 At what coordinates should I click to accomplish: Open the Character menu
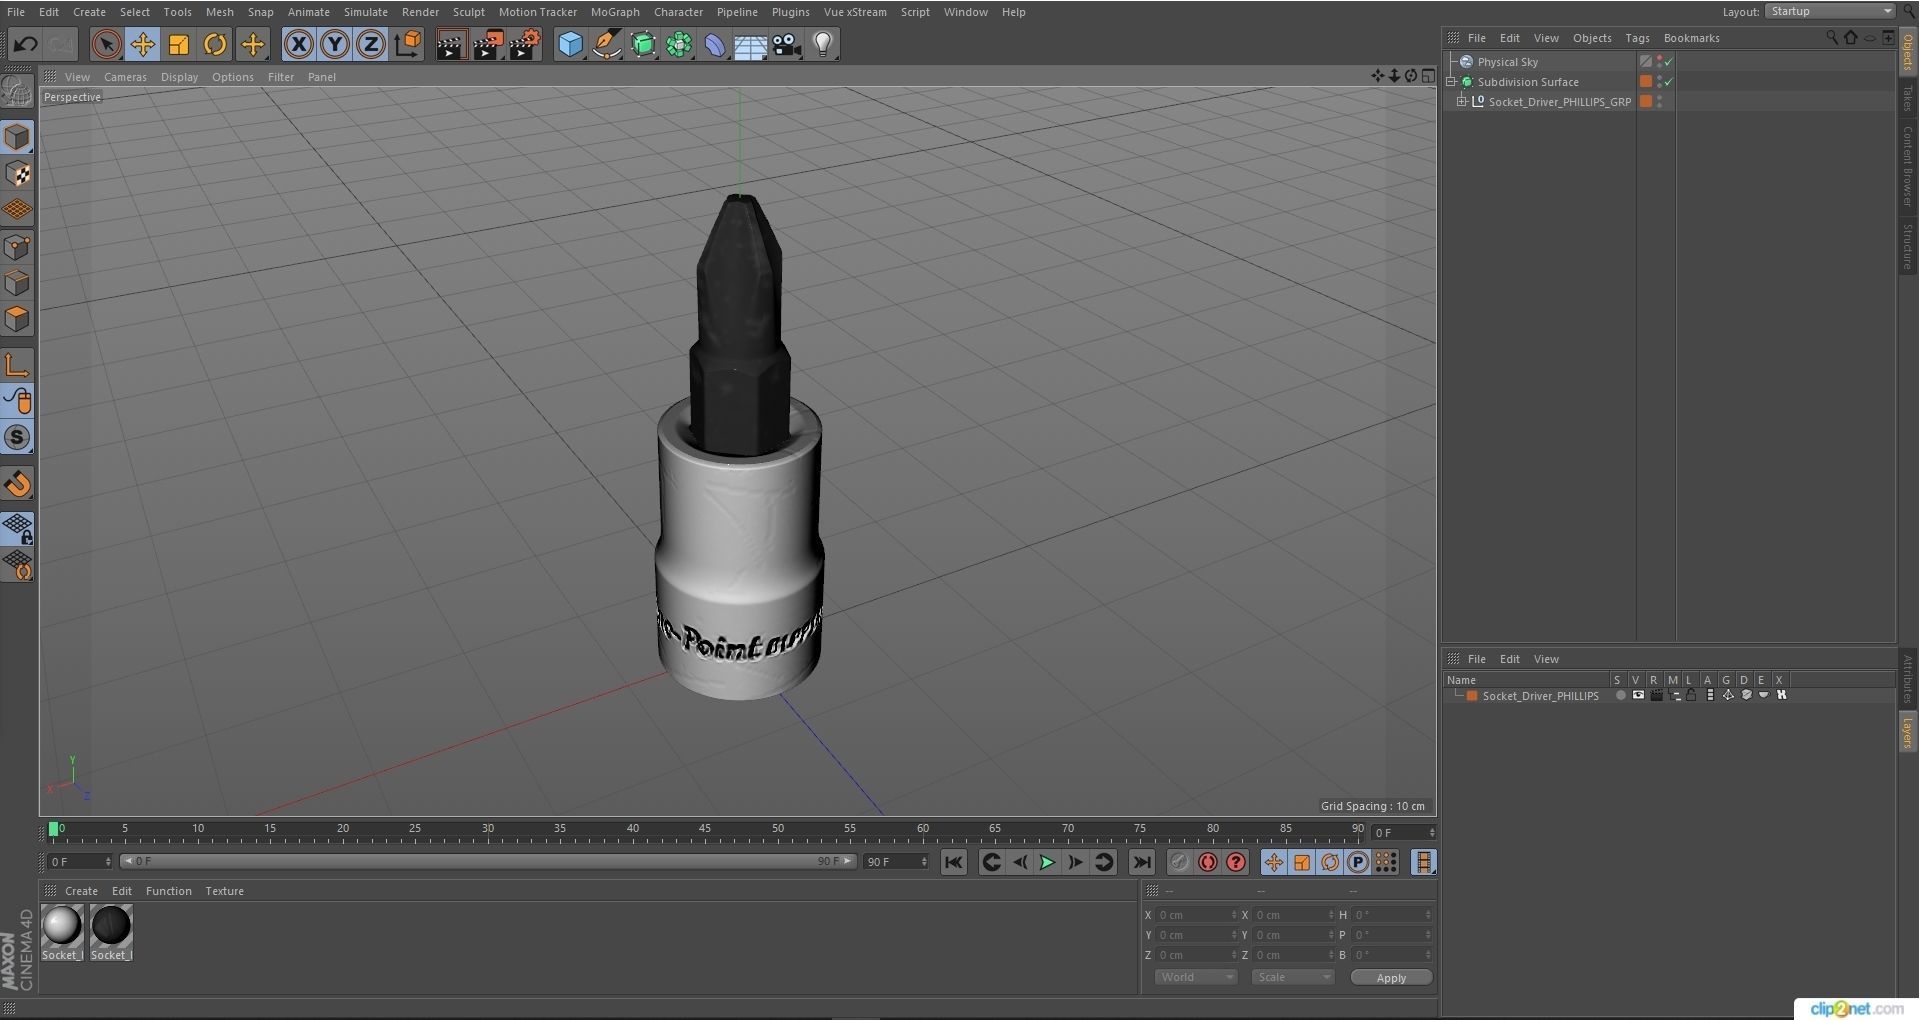tap(678, 12)
